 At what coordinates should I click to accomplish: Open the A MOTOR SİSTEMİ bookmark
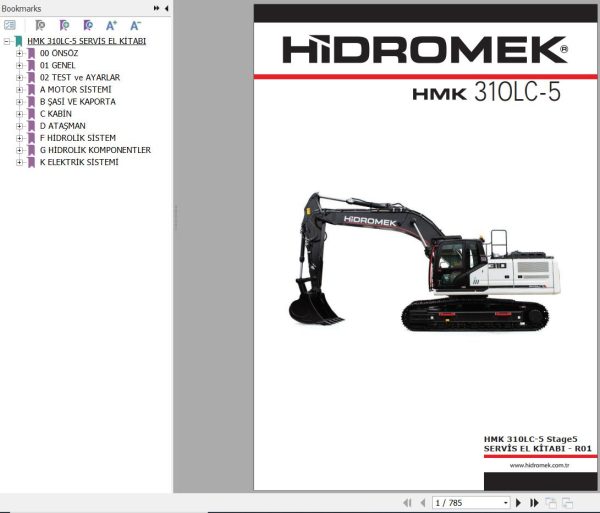(x=75, y=90)
